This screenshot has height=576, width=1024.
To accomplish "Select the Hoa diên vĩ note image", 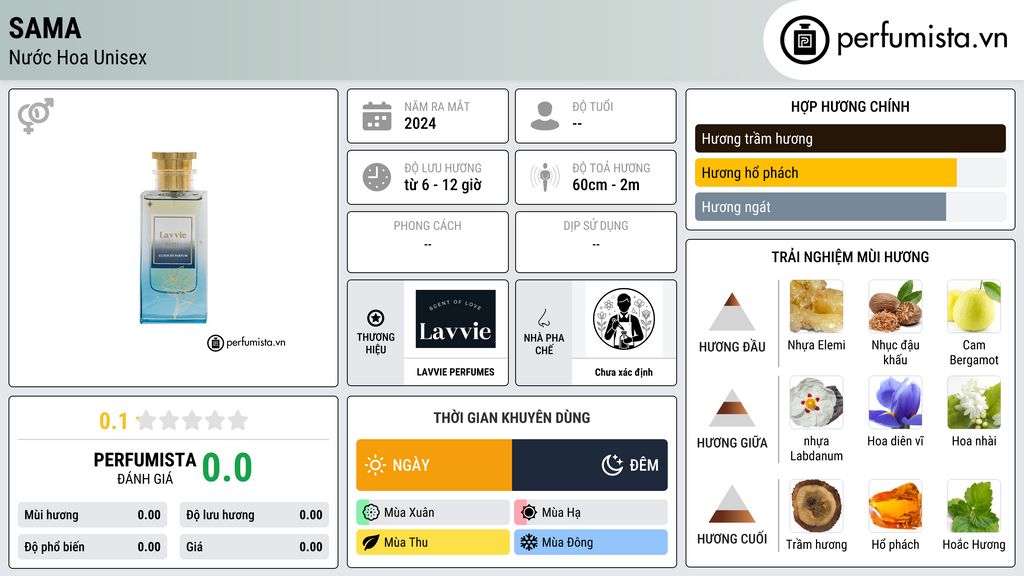I will 895,402.
